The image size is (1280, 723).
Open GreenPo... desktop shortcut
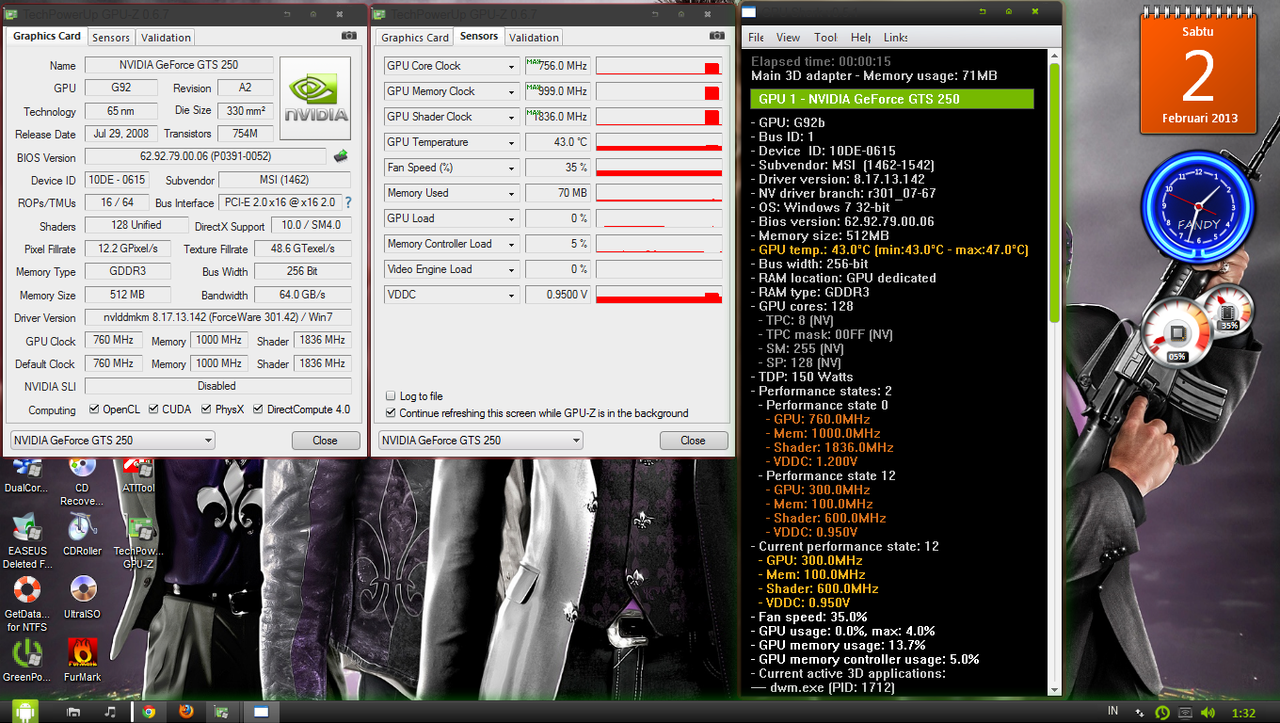pos(27,661)
